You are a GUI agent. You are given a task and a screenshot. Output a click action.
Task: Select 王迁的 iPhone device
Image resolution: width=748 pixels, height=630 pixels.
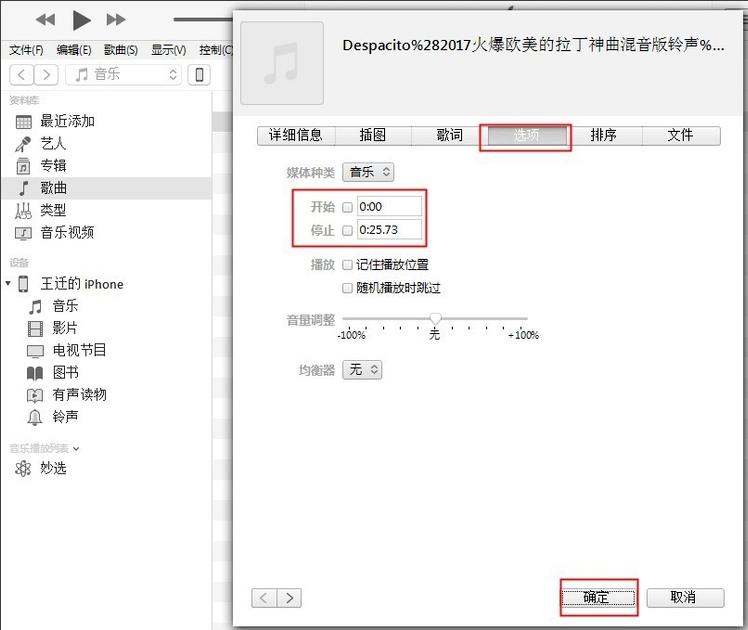[x=82, y=284]
